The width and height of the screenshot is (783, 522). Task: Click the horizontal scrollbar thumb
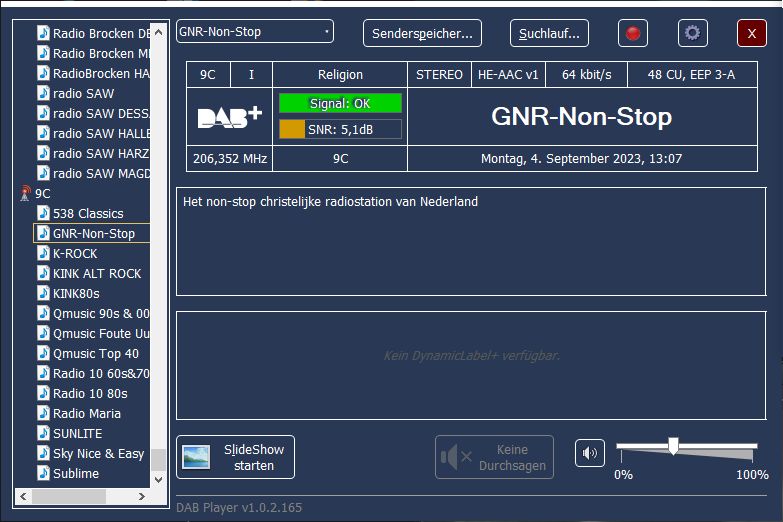tap(69, 497)
